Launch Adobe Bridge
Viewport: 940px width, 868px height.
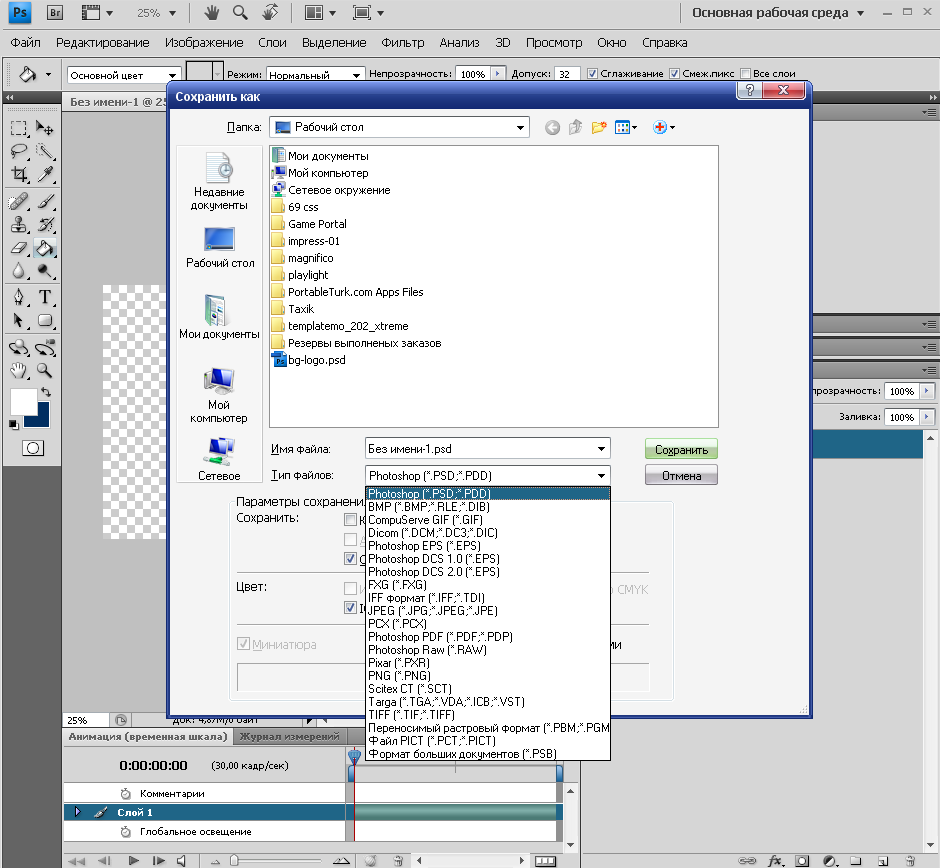tap(55, 13)
